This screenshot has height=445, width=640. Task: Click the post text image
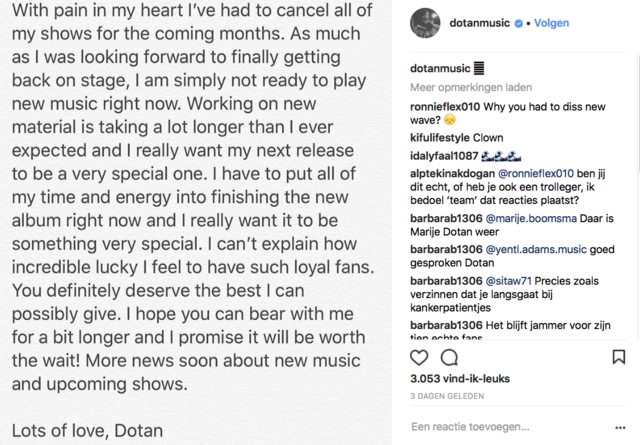pyautogui.click(x=200, y=222)
